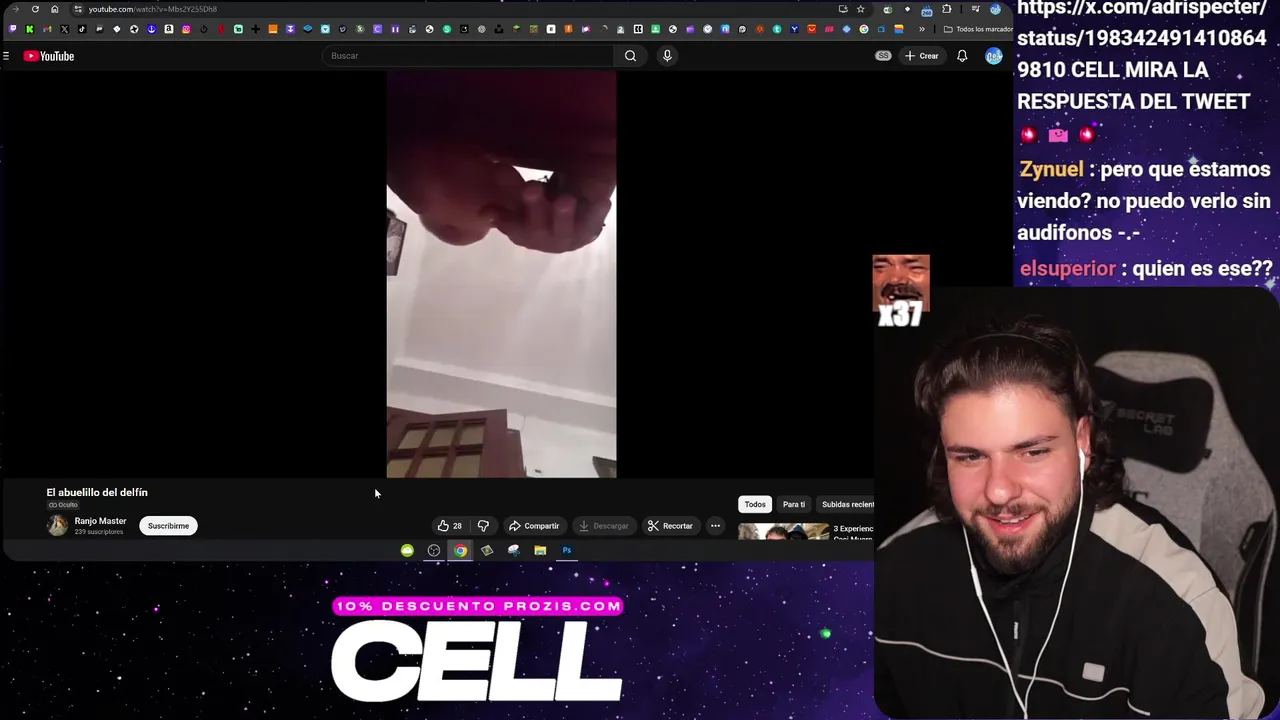Screen dimensions: 1280x720
Task: Open the Gmail bookmark icon
Action: pyautogui.click(x=47, y=29)
